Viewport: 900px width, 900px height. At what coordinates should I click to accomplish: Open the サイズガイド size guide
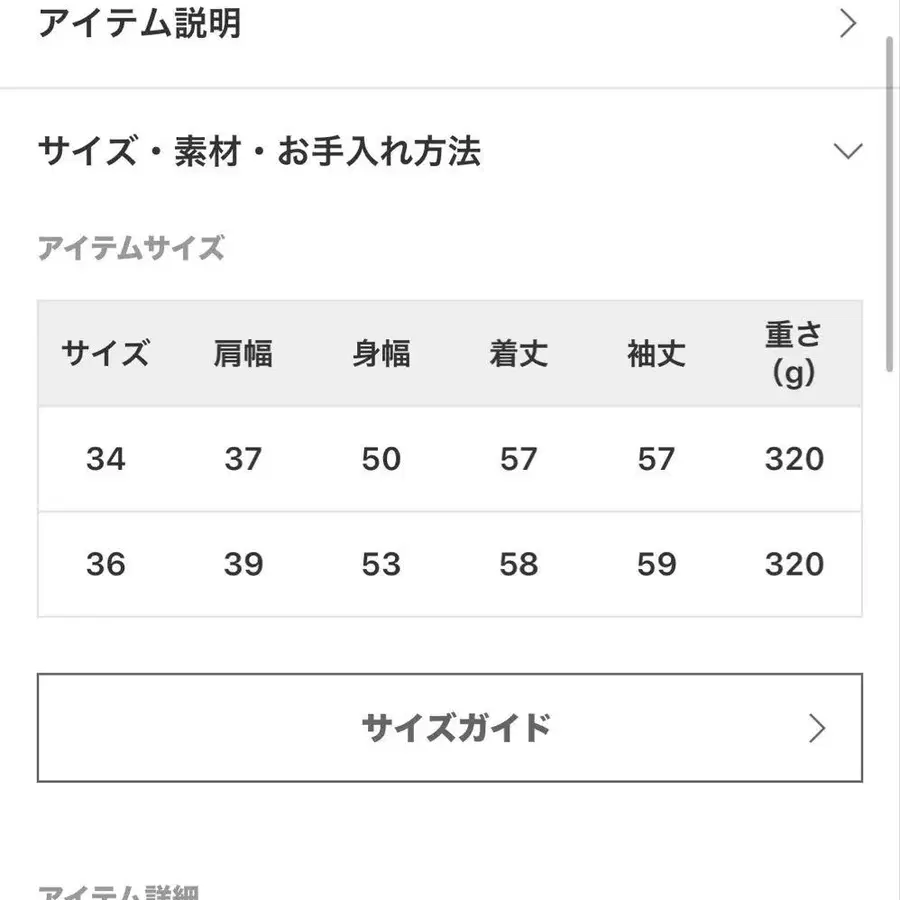pos(455,729)
